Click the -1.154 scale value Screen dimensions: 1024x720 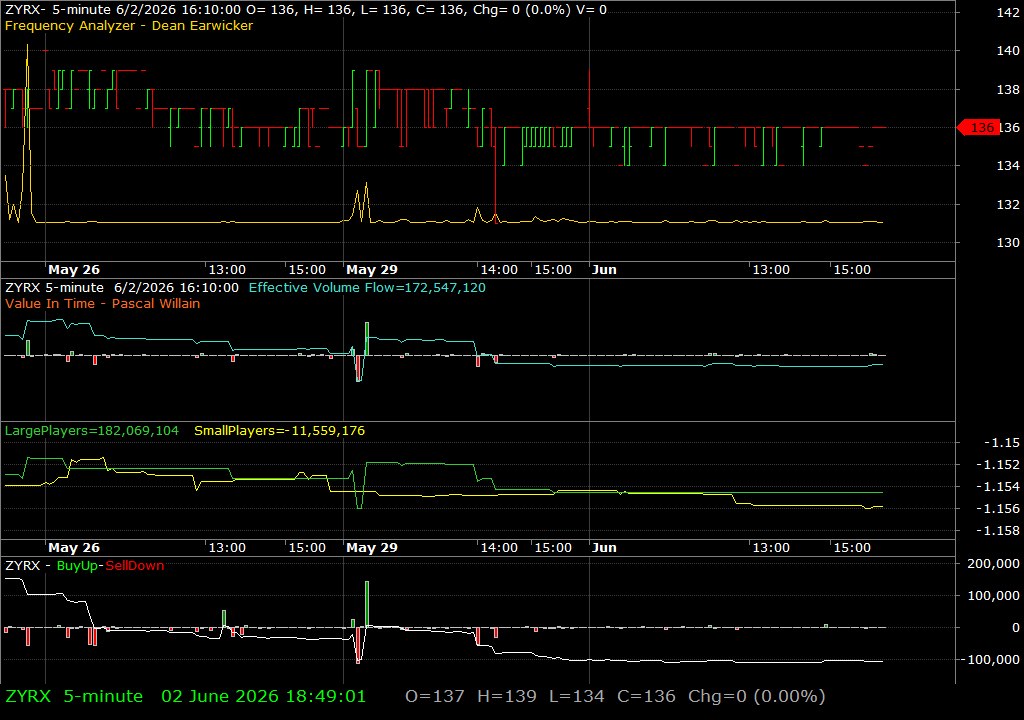pos(997,486)
